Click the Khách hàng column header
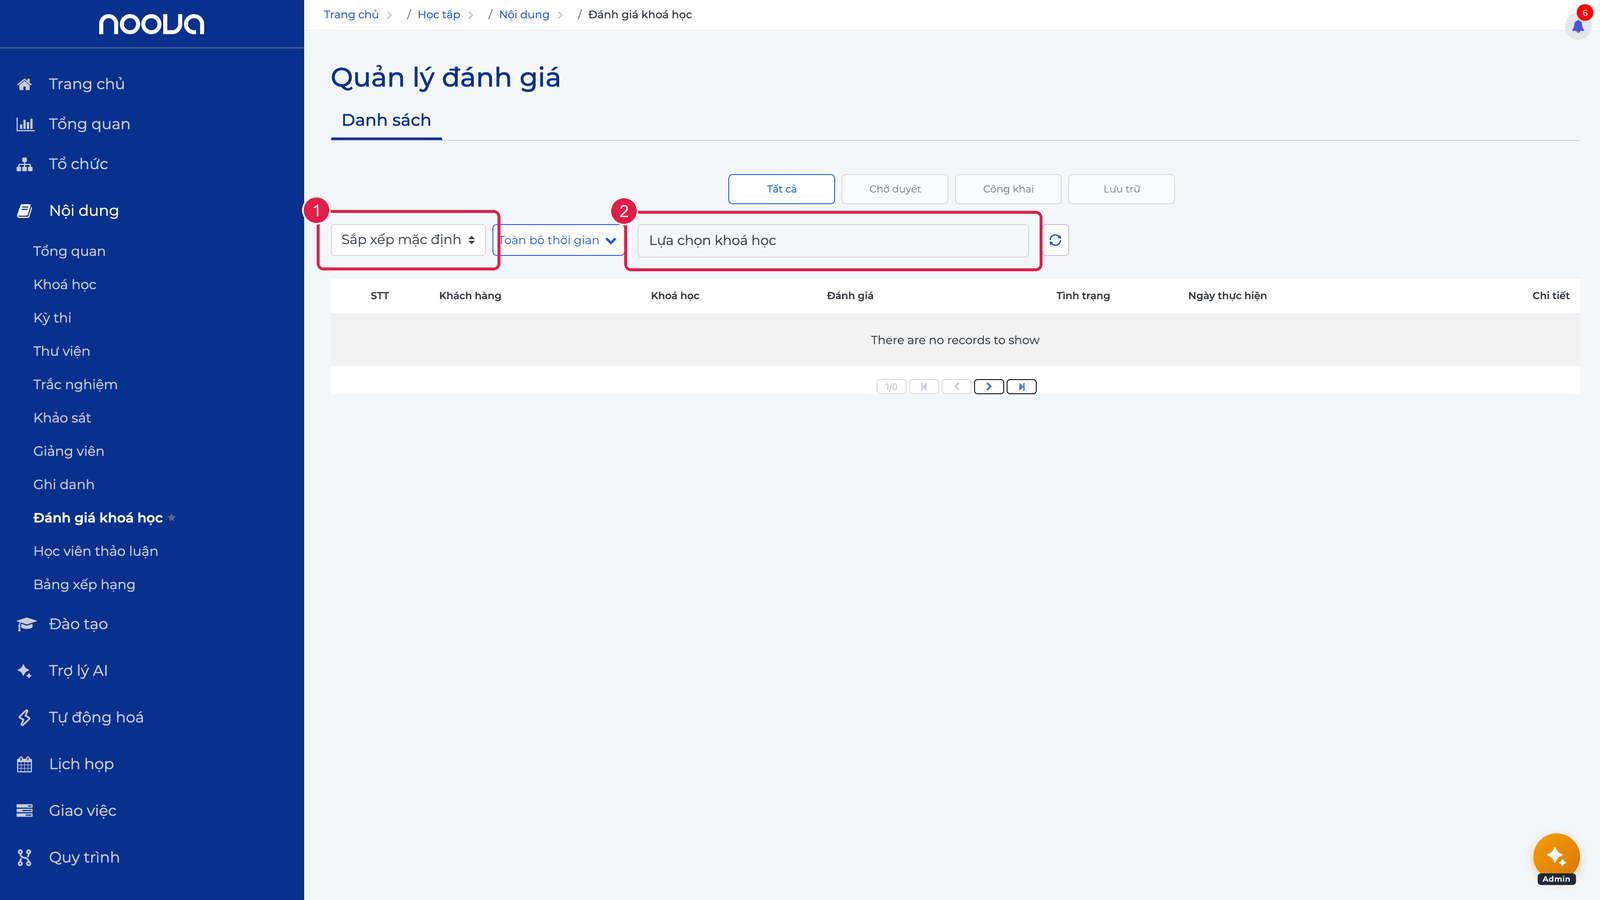1600x900 pixels. [x=470, y=296]
